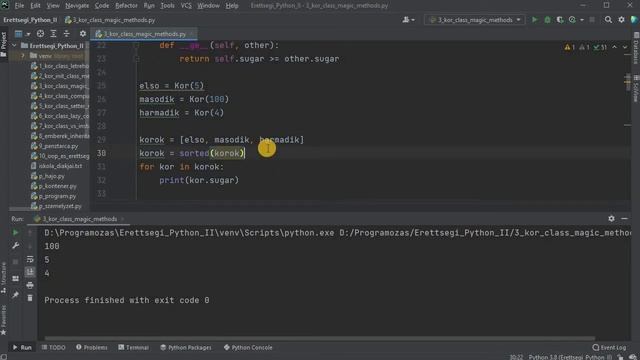The height and width of the screenshot is (360, 640).
Task: Open the run configuration selector dropdown
Action: [474, 20]
